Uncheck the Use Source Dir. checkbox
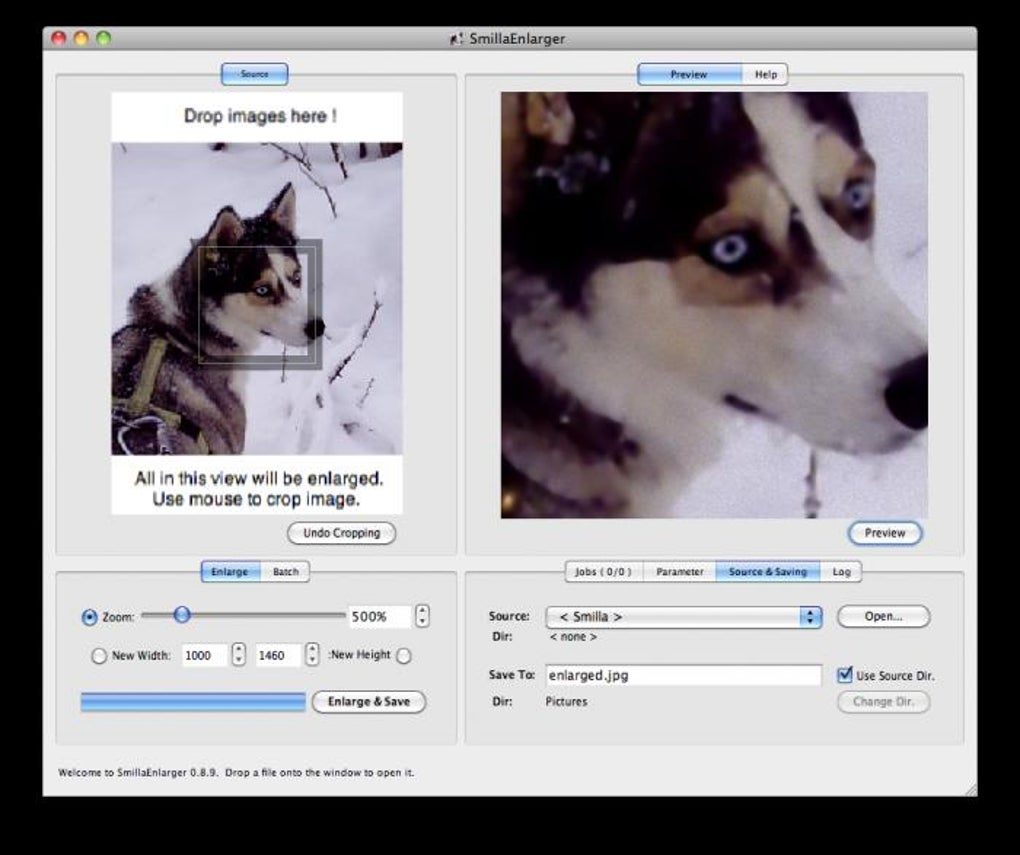Screen dimensions: 1020x855 [x=845, y=675]
